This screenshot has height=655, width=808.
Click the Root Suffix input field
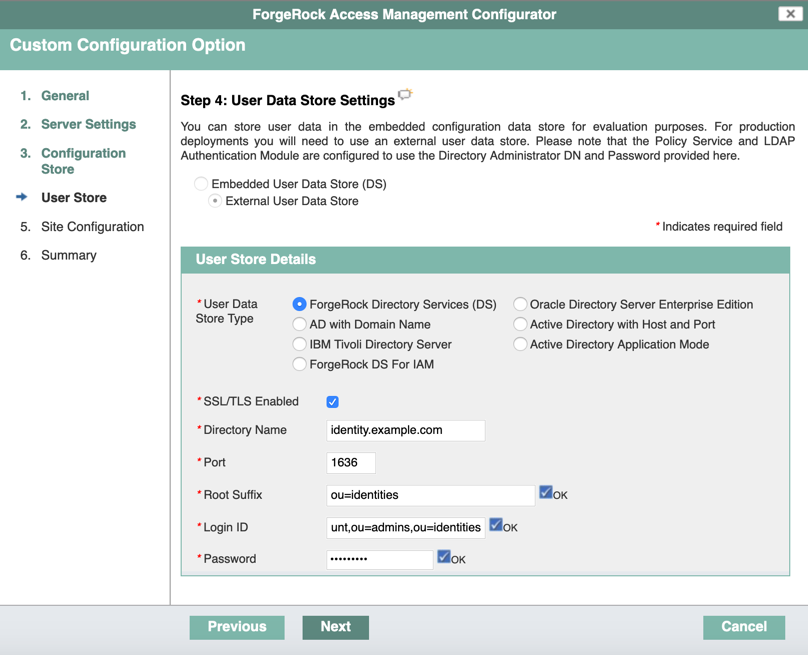tap(431, 495)
